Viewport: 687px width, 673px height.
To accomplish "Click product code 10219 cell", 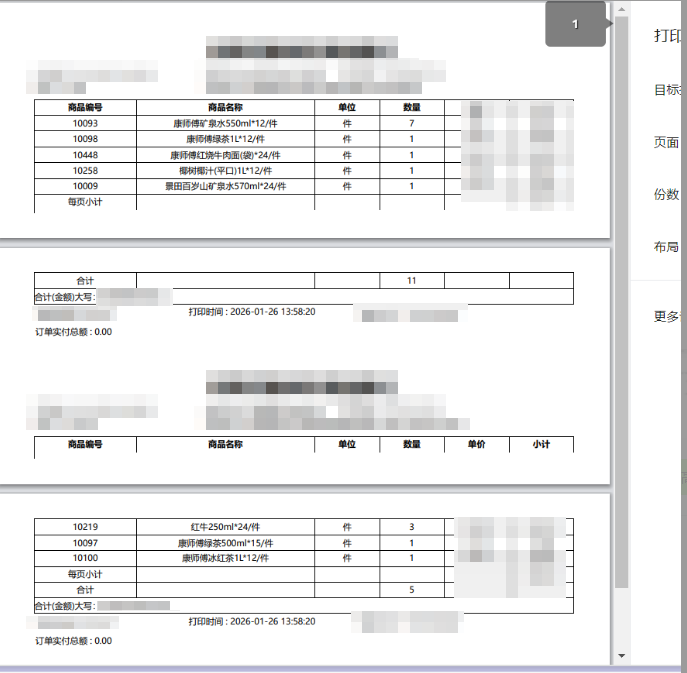I will (x=85, y=527).
